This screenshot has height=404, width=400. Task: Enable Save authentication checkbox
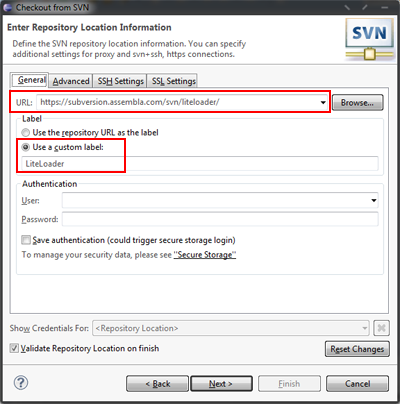pos(26,240)
